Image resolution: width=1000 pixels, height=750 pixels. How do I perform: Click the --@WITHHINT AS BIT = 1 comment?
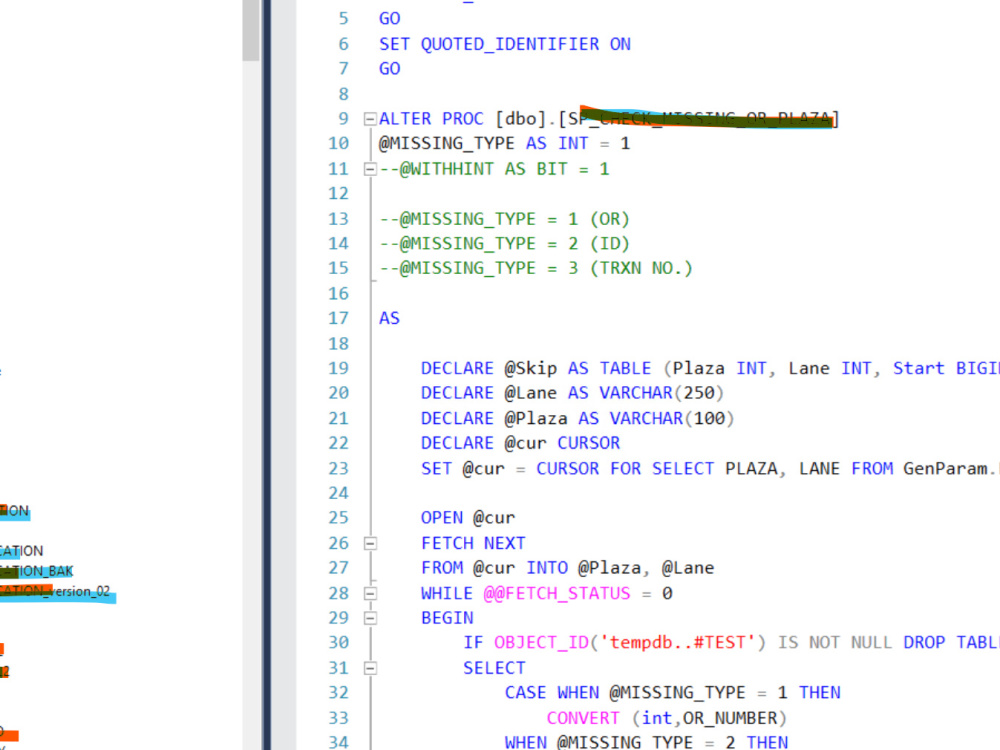point(494,169)
